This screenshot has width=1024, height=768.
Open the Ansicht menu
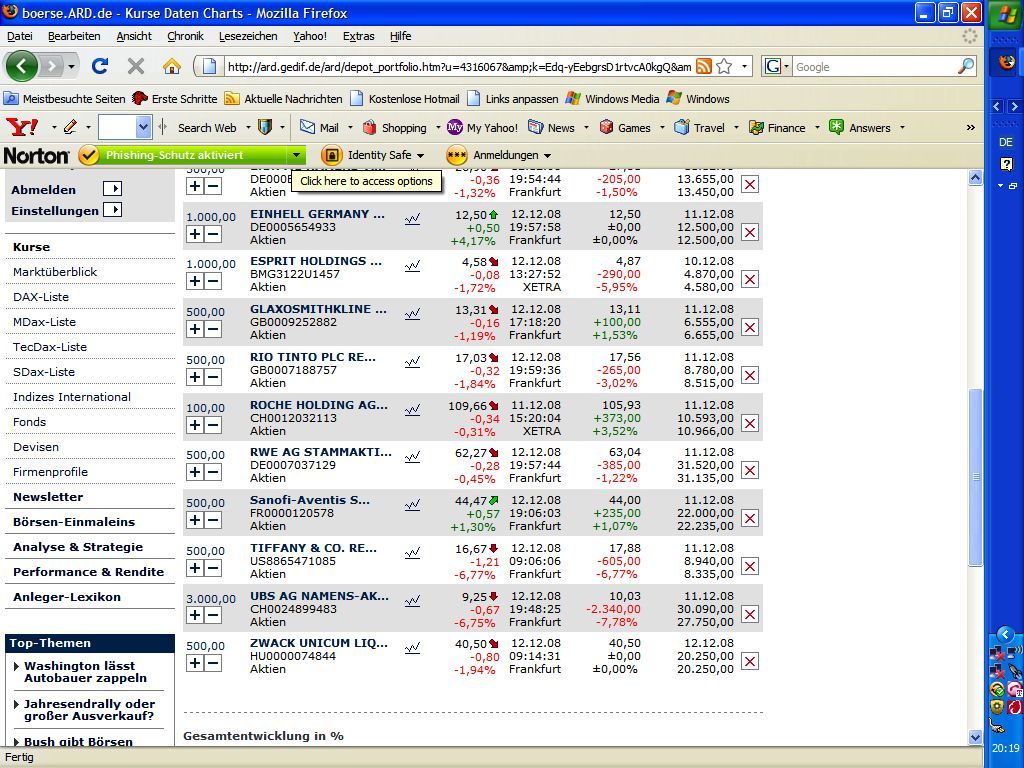click(x=134, y=36)
